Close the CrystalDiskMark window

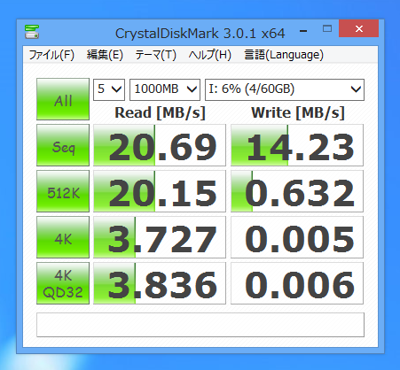(359, 29)
